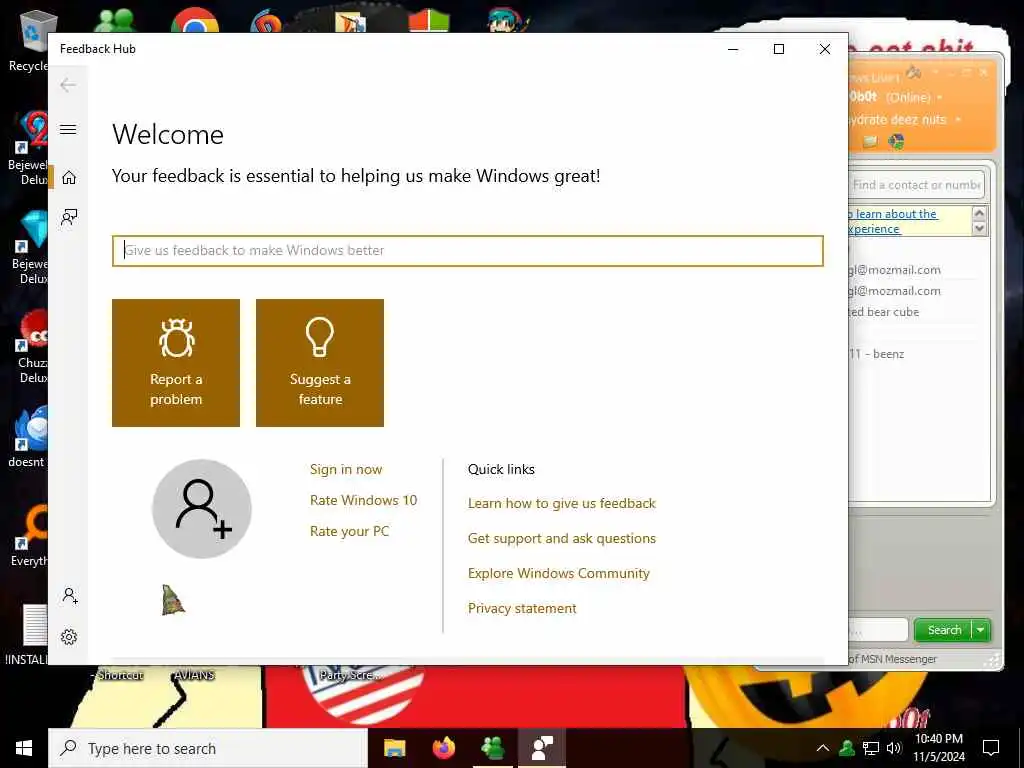Select the Everything desktop shortcut
The image size is (1024, 768).
click(x=29, y=537)
